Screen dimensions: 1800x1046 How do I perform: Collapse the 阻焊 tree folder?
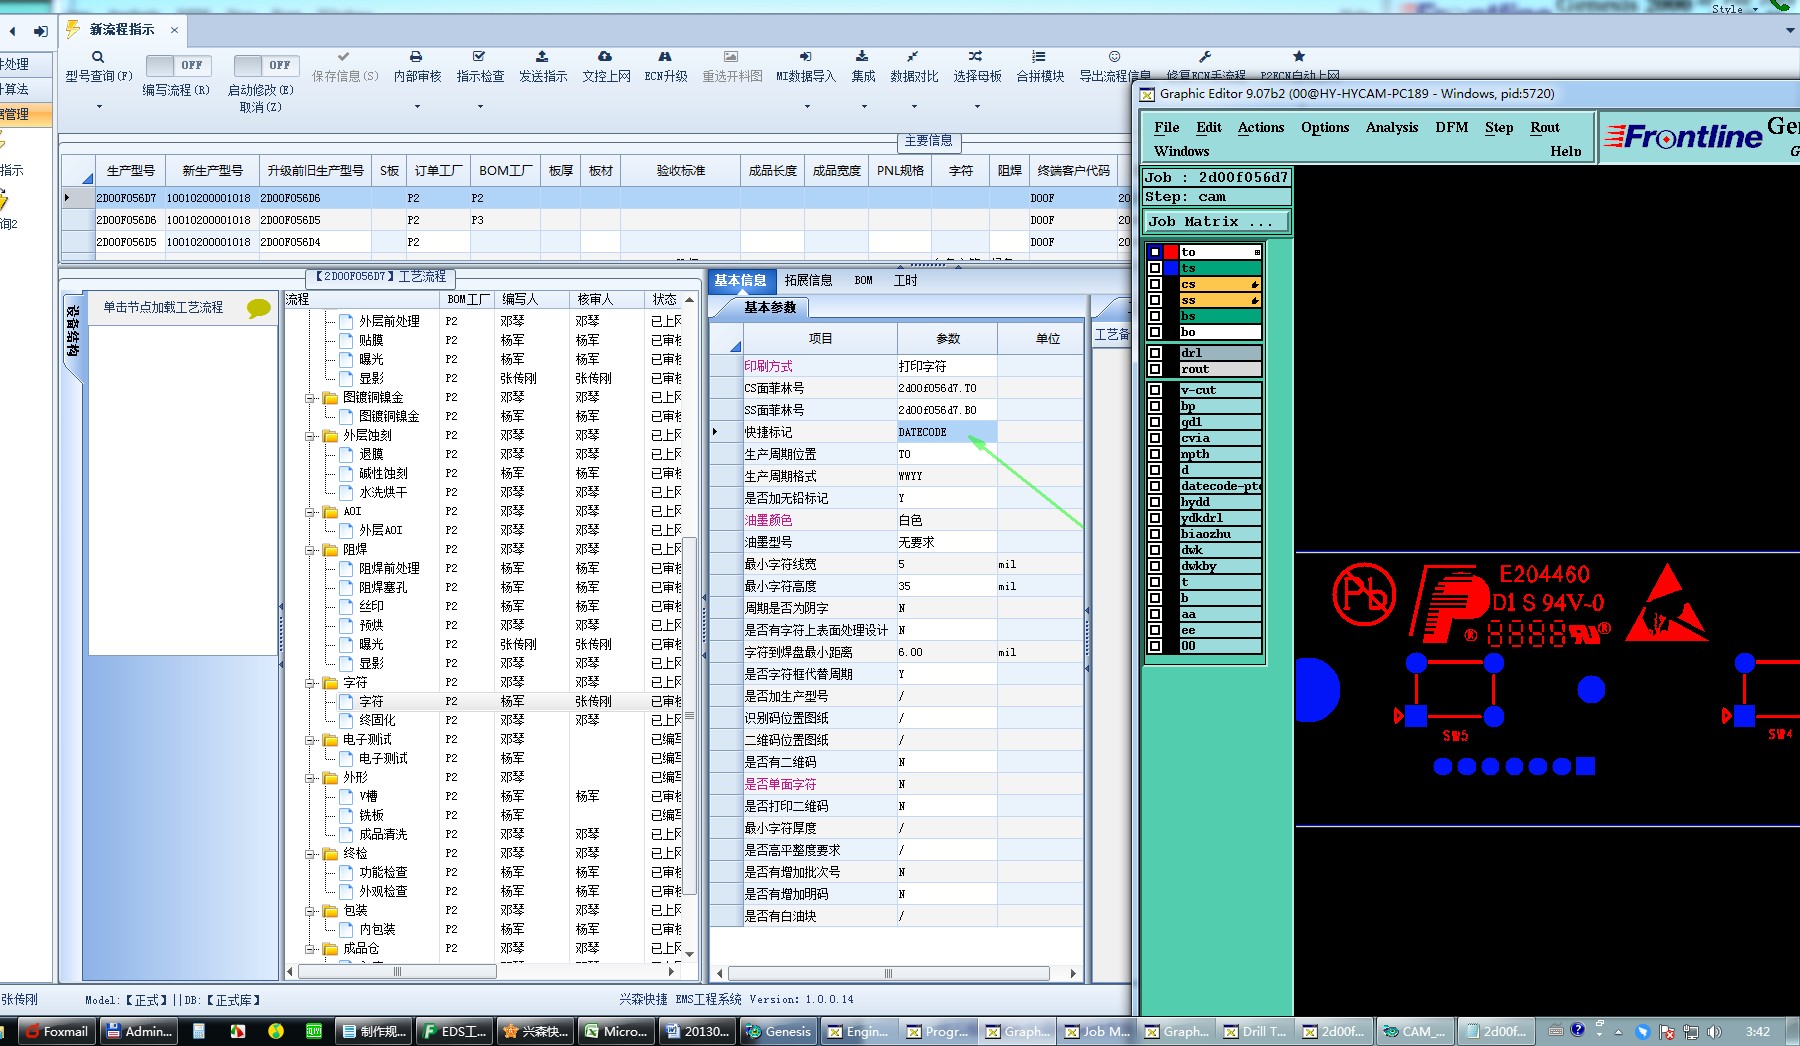[x=311, y=550]
